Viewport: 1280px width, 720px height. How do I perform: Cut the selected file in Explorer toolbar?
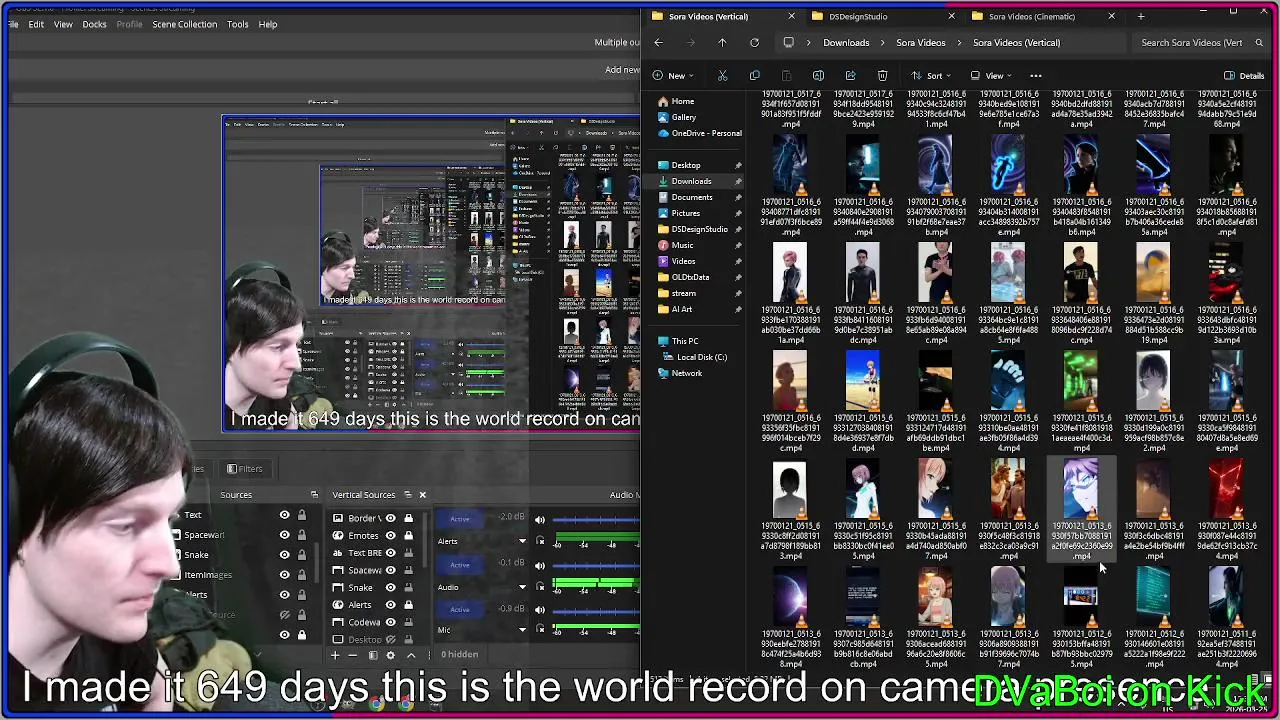[722, 75]
